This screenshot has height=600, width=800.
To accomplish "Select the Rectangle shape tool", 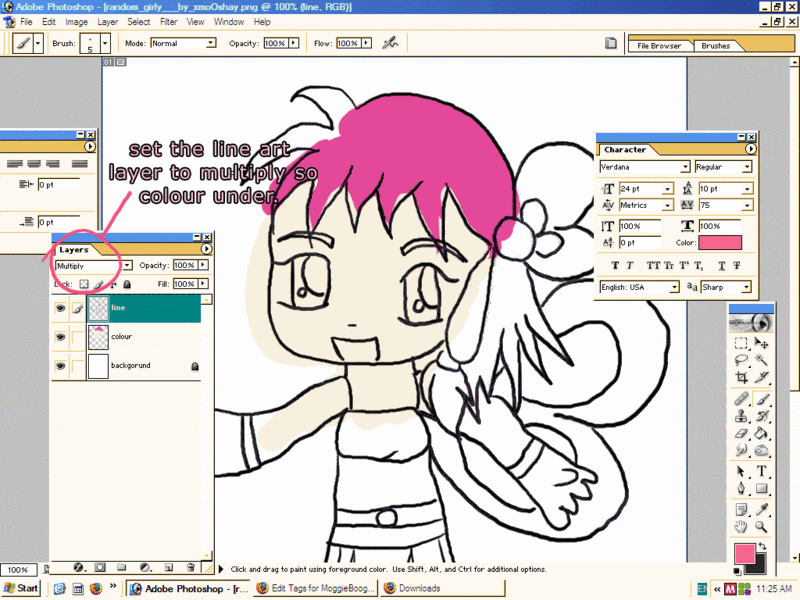I will pos(761,489).
